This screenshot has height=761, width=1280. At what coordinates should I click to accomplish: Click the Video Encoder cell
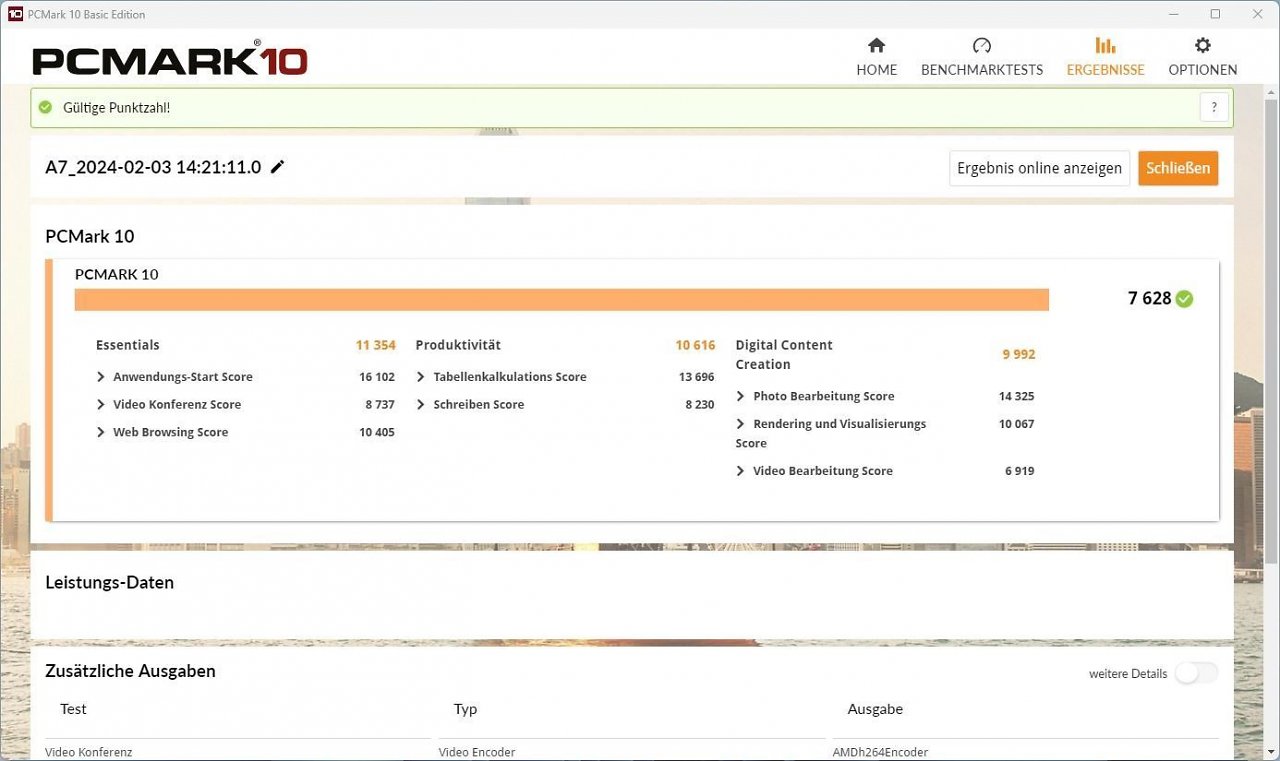(477, 752)
